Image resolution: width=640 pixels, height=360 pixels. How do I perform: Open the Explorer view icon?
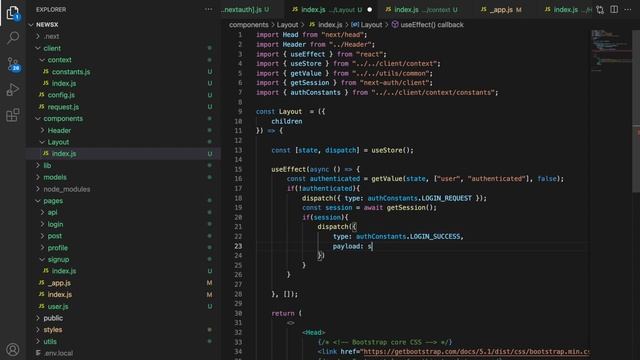point(13,13)
